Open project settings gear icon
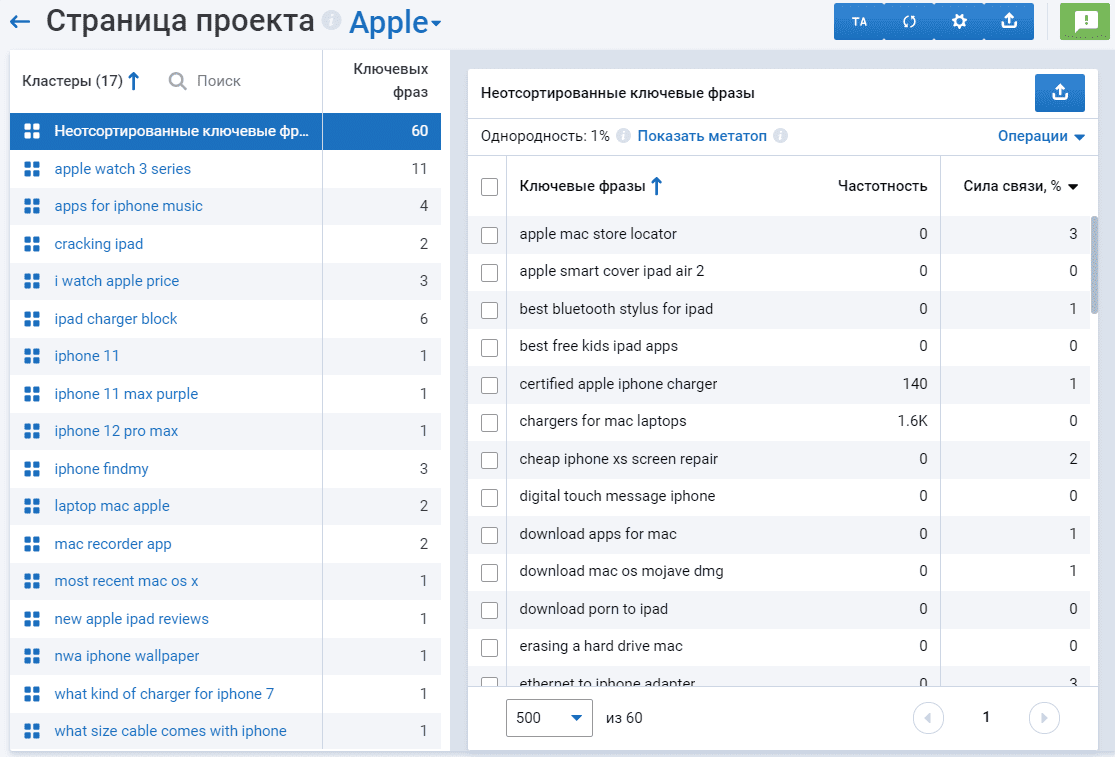 959,21
